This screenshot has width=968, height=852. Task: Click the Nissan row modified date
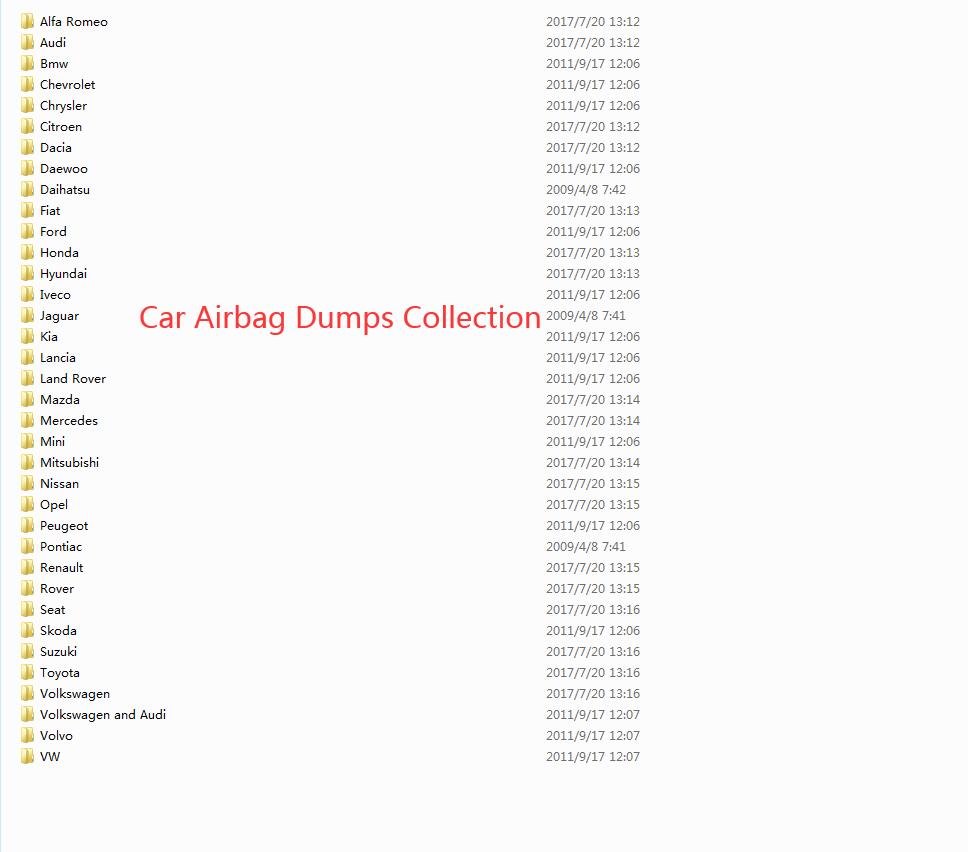[593, 483]
